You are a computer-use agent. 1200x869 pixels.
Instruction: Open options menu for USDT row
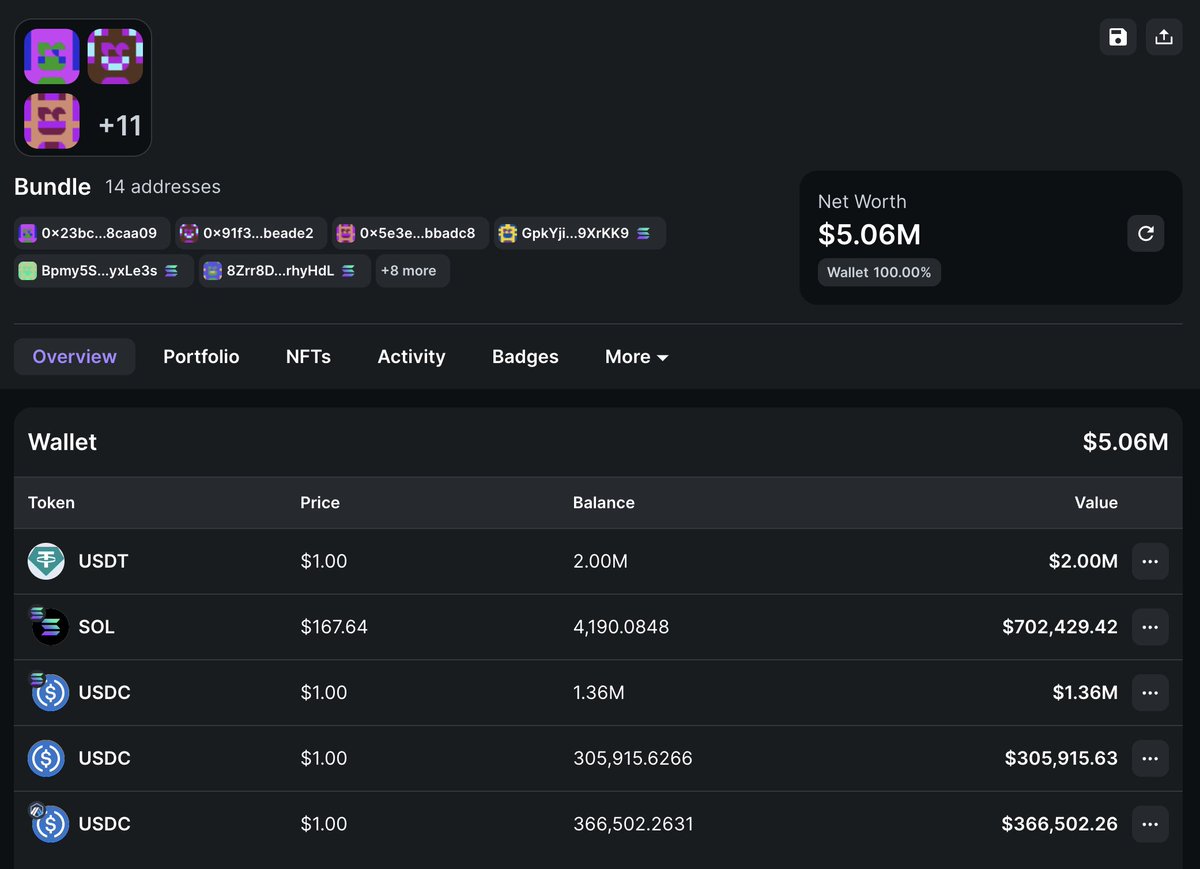pyautogui.click(x=1150, y=562)
